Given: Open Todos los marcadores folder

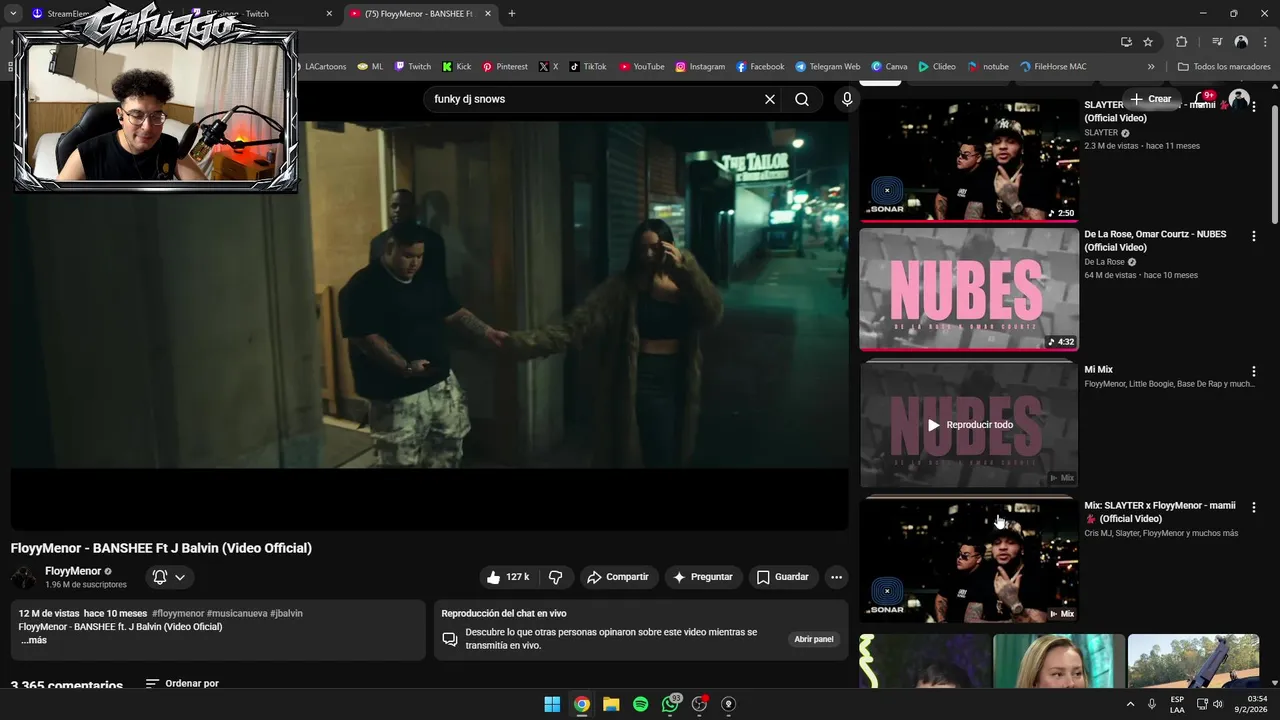Looking at the screenshot, I should coord(1224,67).
